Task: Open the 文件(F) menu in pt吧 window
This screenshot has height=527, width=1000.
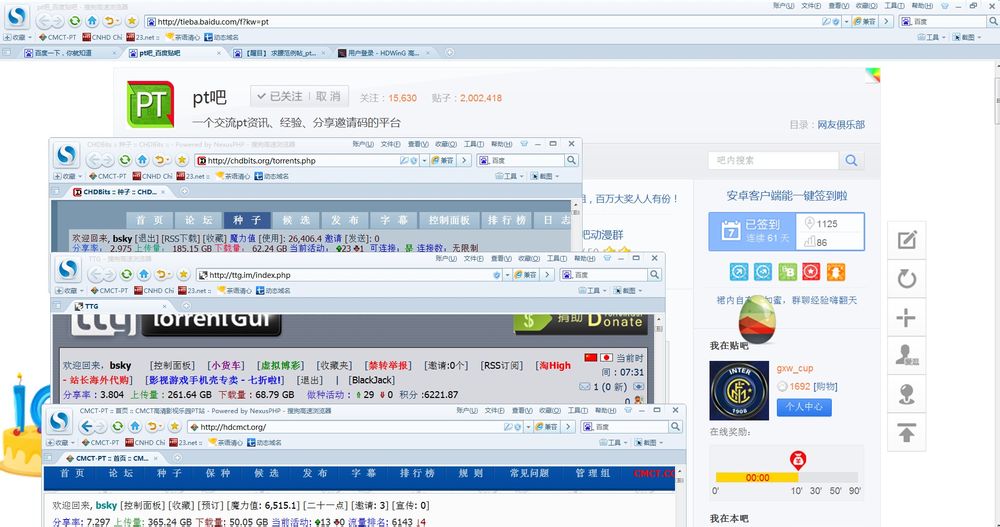Action: tap(811, 5)
